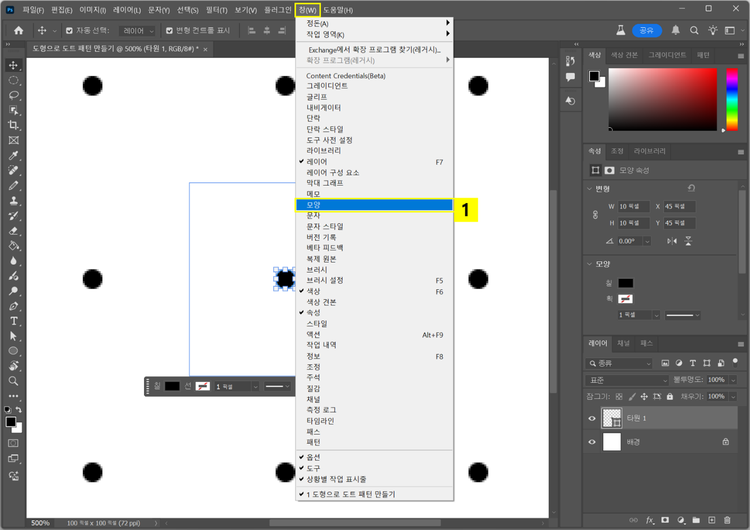Select the Spot Healing Brush tool
The width and height of the screenshot is (750, 530).
click(x=13, y=170)
